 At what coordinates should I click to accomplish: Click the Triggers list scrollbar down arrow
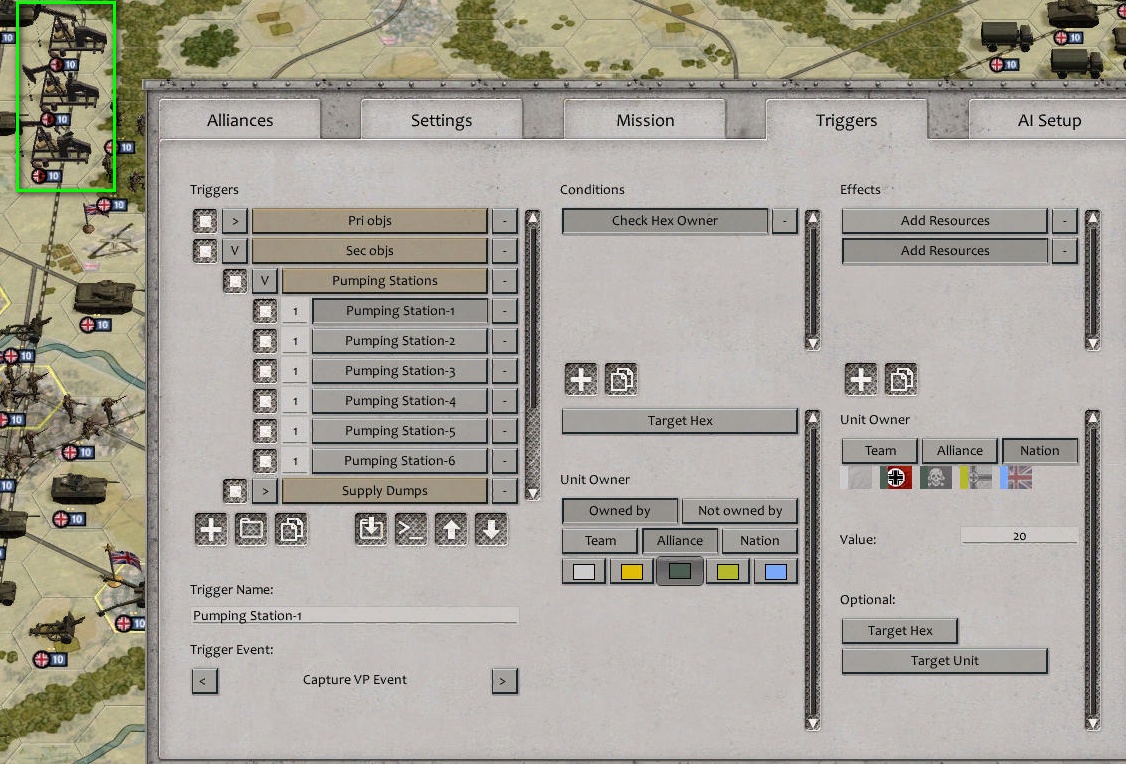533,493
